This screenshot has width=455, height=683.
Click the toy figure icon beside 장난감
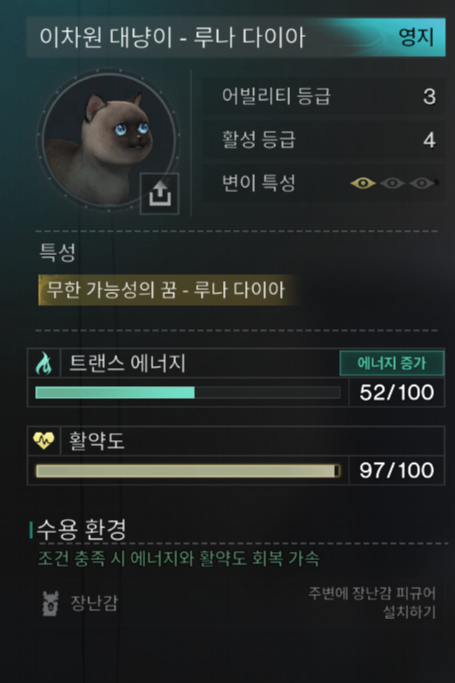click(51, 603)
